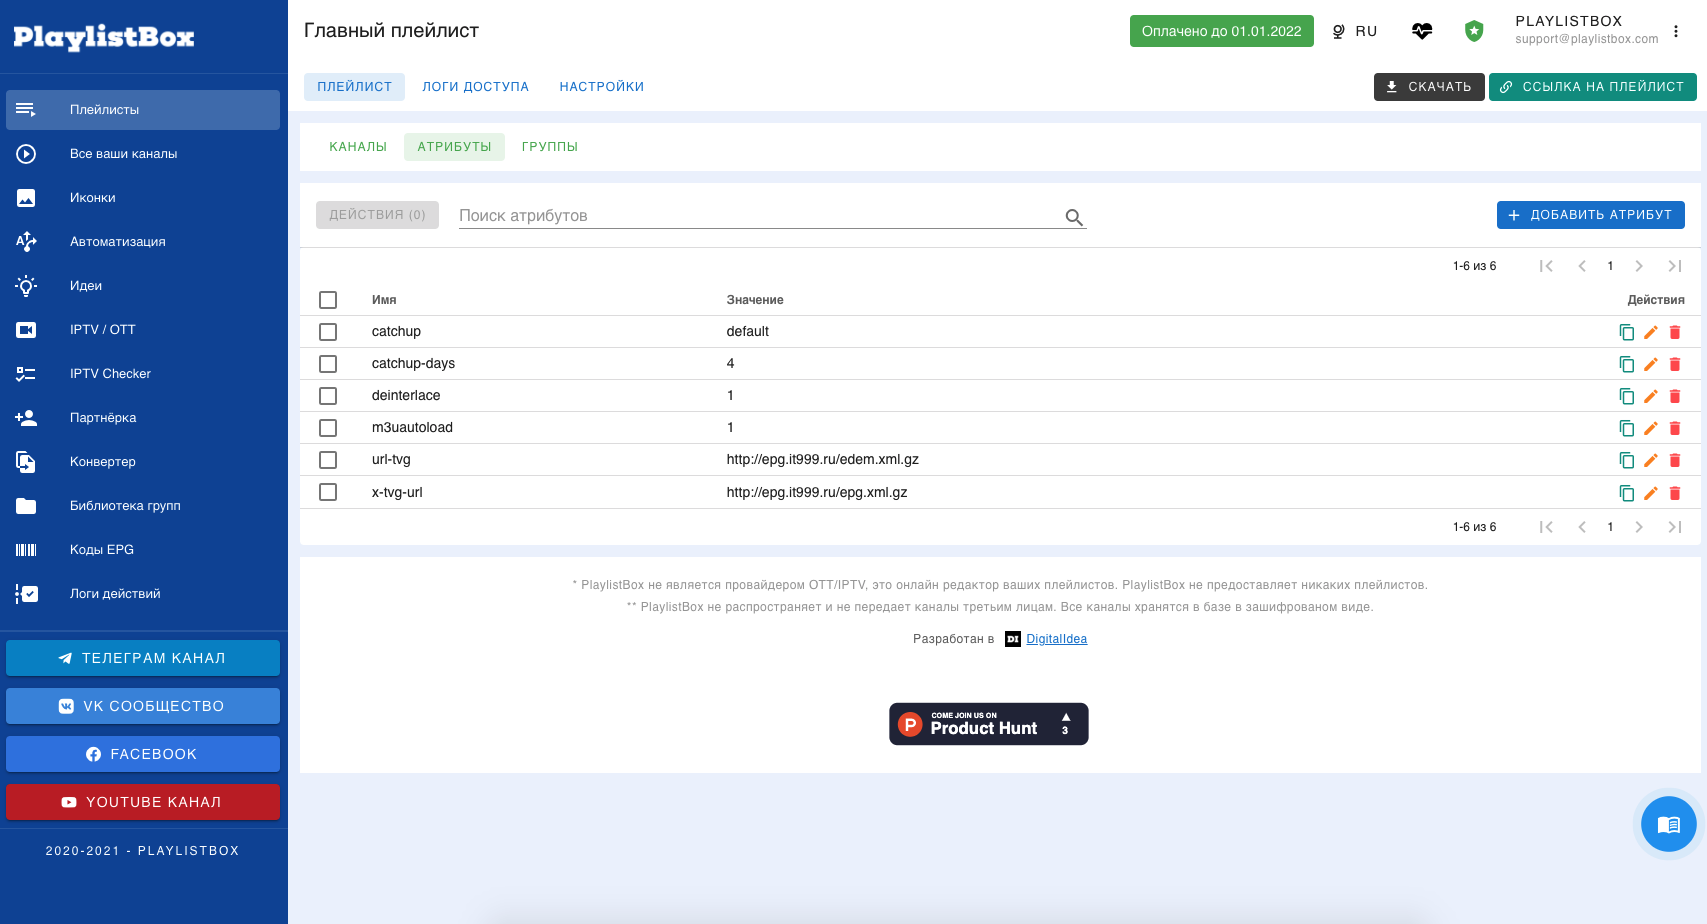Copy the catchup-days attribute
1707x924 pixels.
click(x=1627, y=364)
